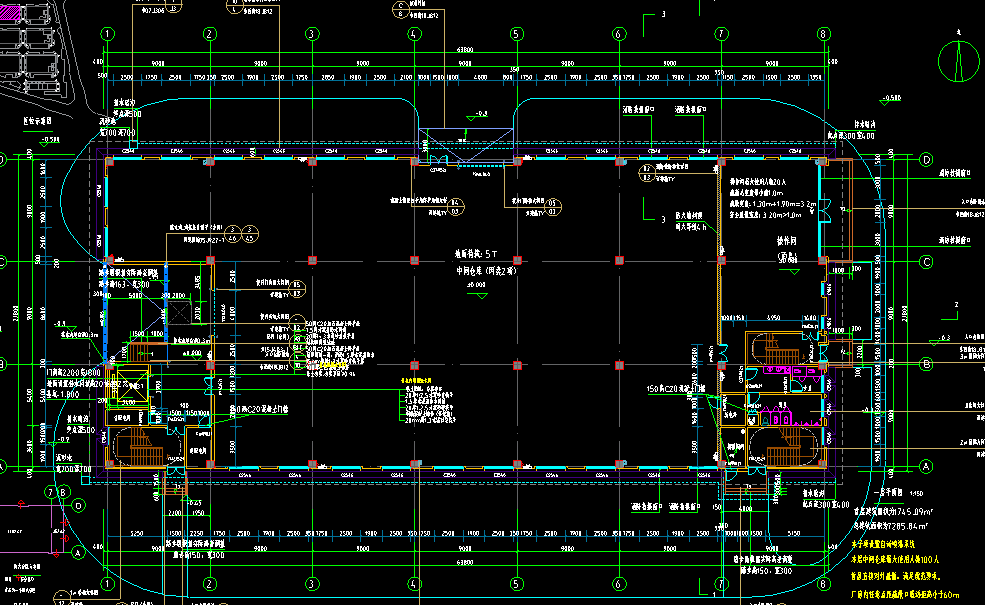
Task: Click axis bubble C right of the plan
Action: [926, 262]
